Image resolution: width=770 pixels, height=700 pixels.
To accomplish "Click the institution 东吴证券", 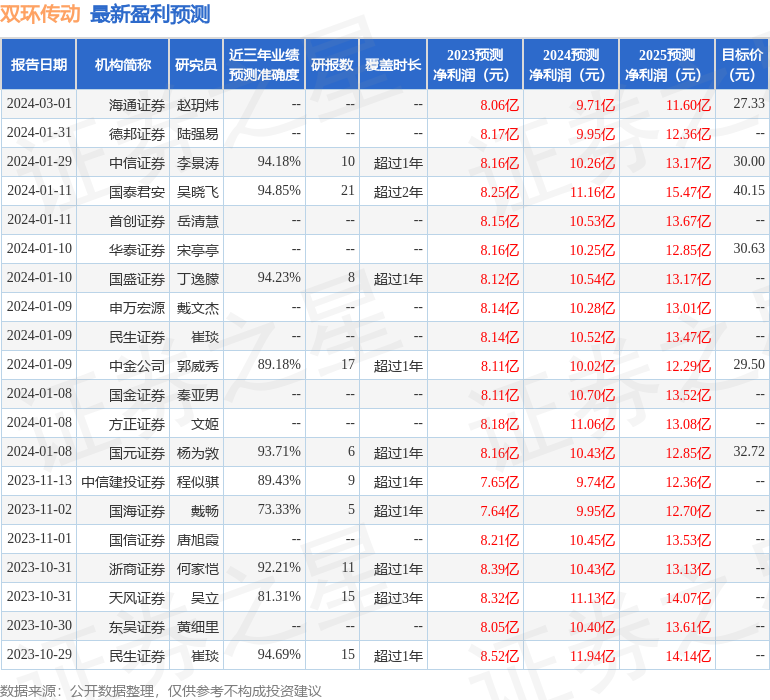I will tap(137, 626).
